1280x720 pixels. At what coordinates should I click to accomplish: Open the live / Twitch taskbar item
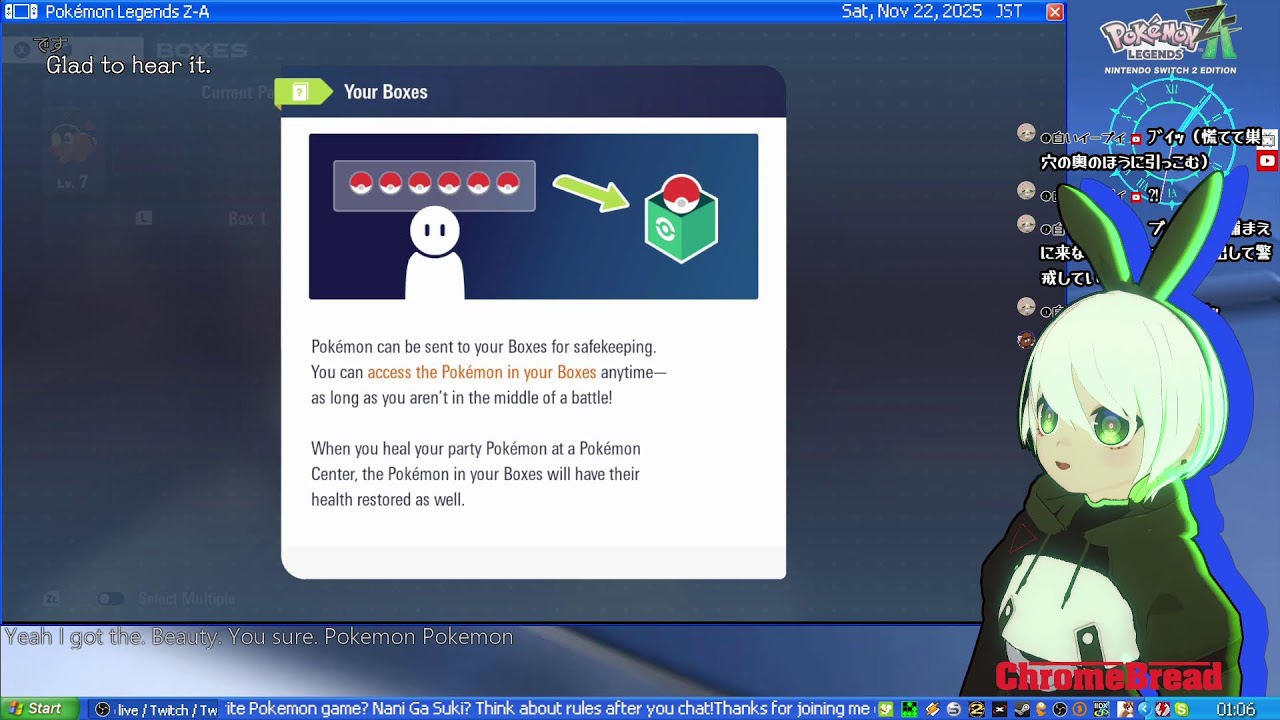coord(155,710)
